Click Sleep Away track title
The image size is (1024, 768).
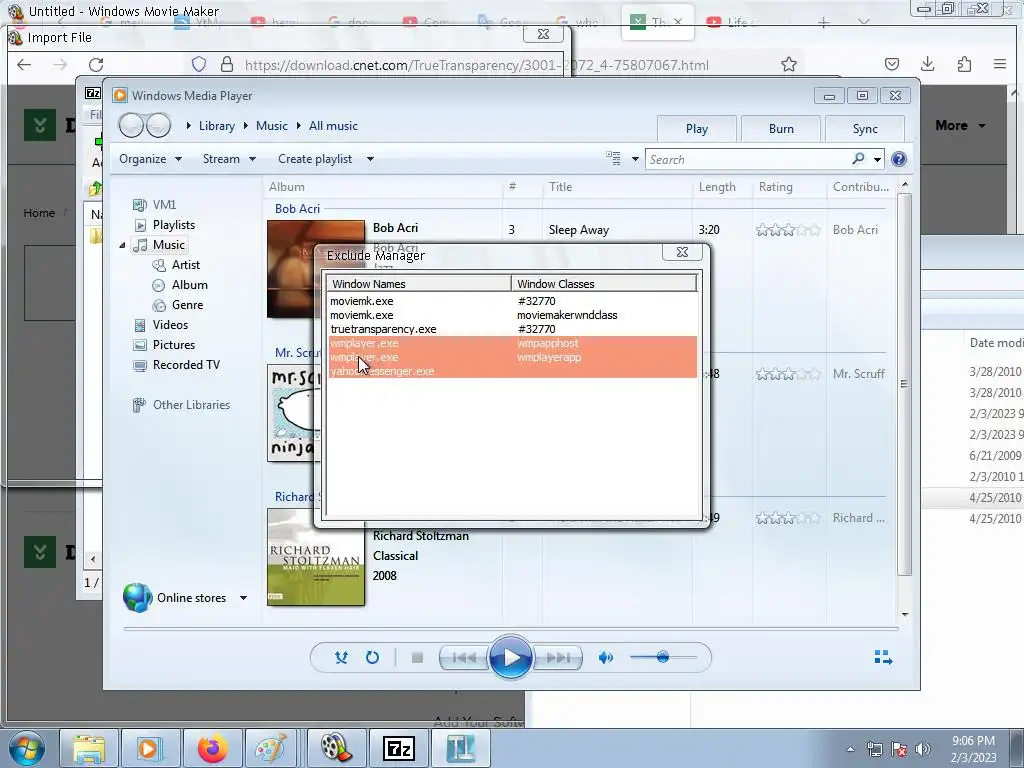pyautogui.click(x=579, y=230)
